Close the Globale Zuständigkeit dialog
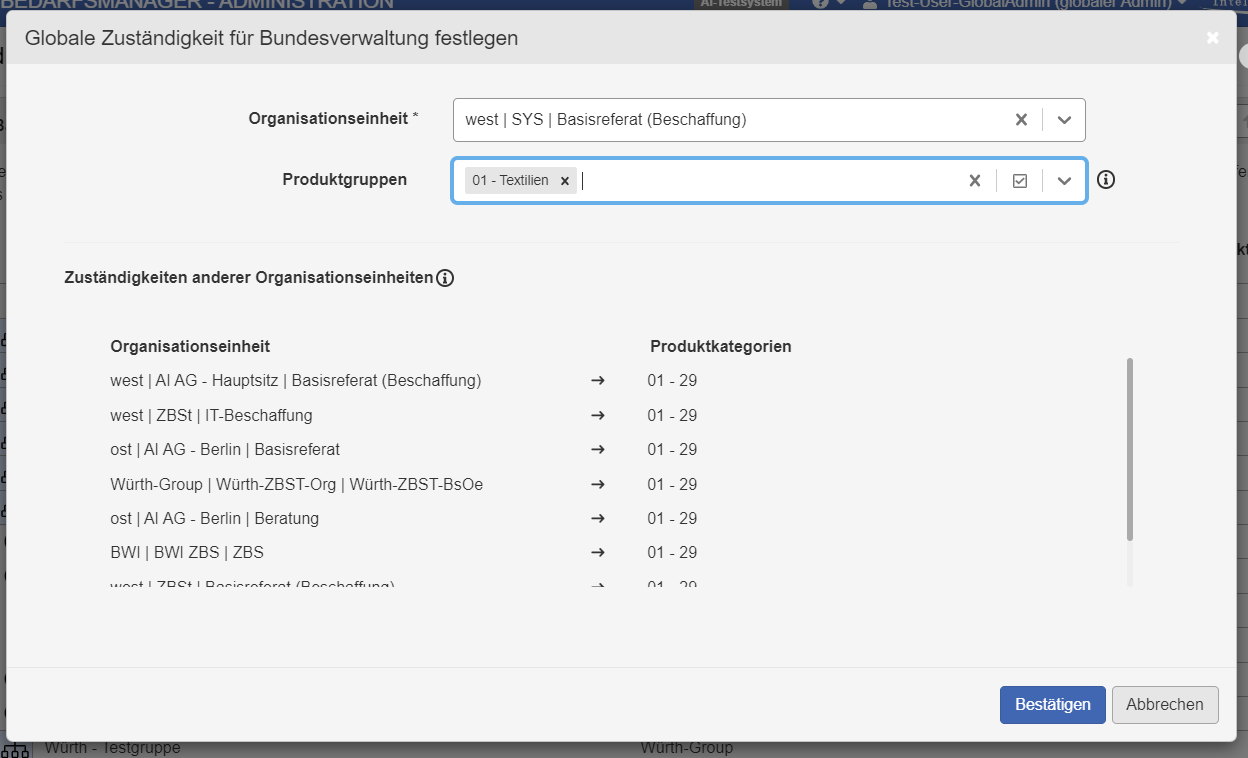The width and height of the screenshot is (1248, 758). tap(1211, 37)
